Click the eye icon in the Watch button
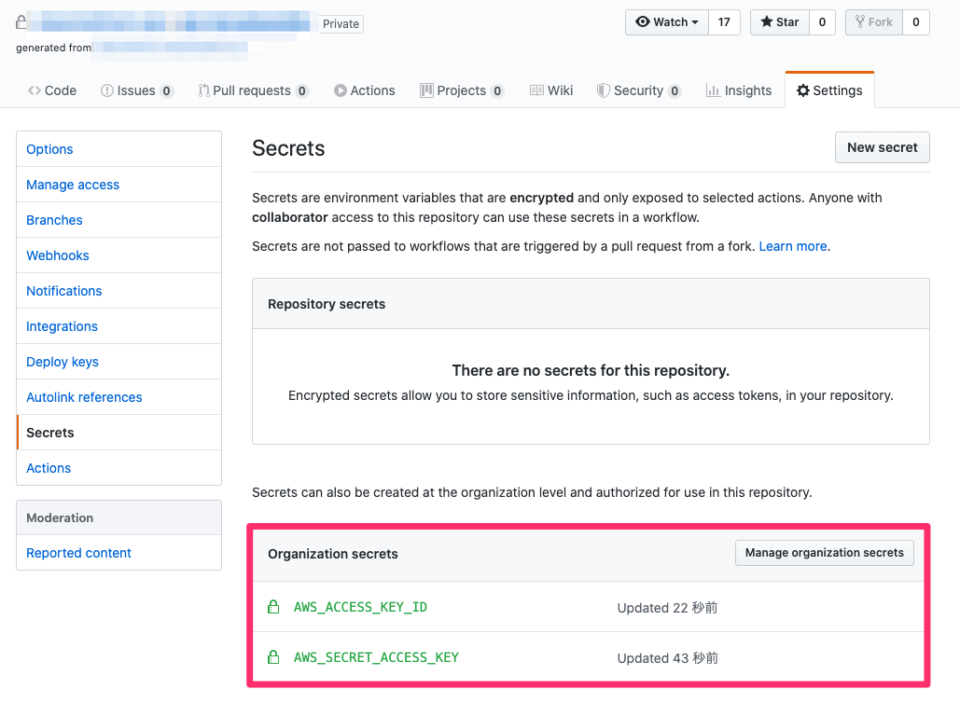The height and width of the screenshot is (703, 960). pos(642,22)
